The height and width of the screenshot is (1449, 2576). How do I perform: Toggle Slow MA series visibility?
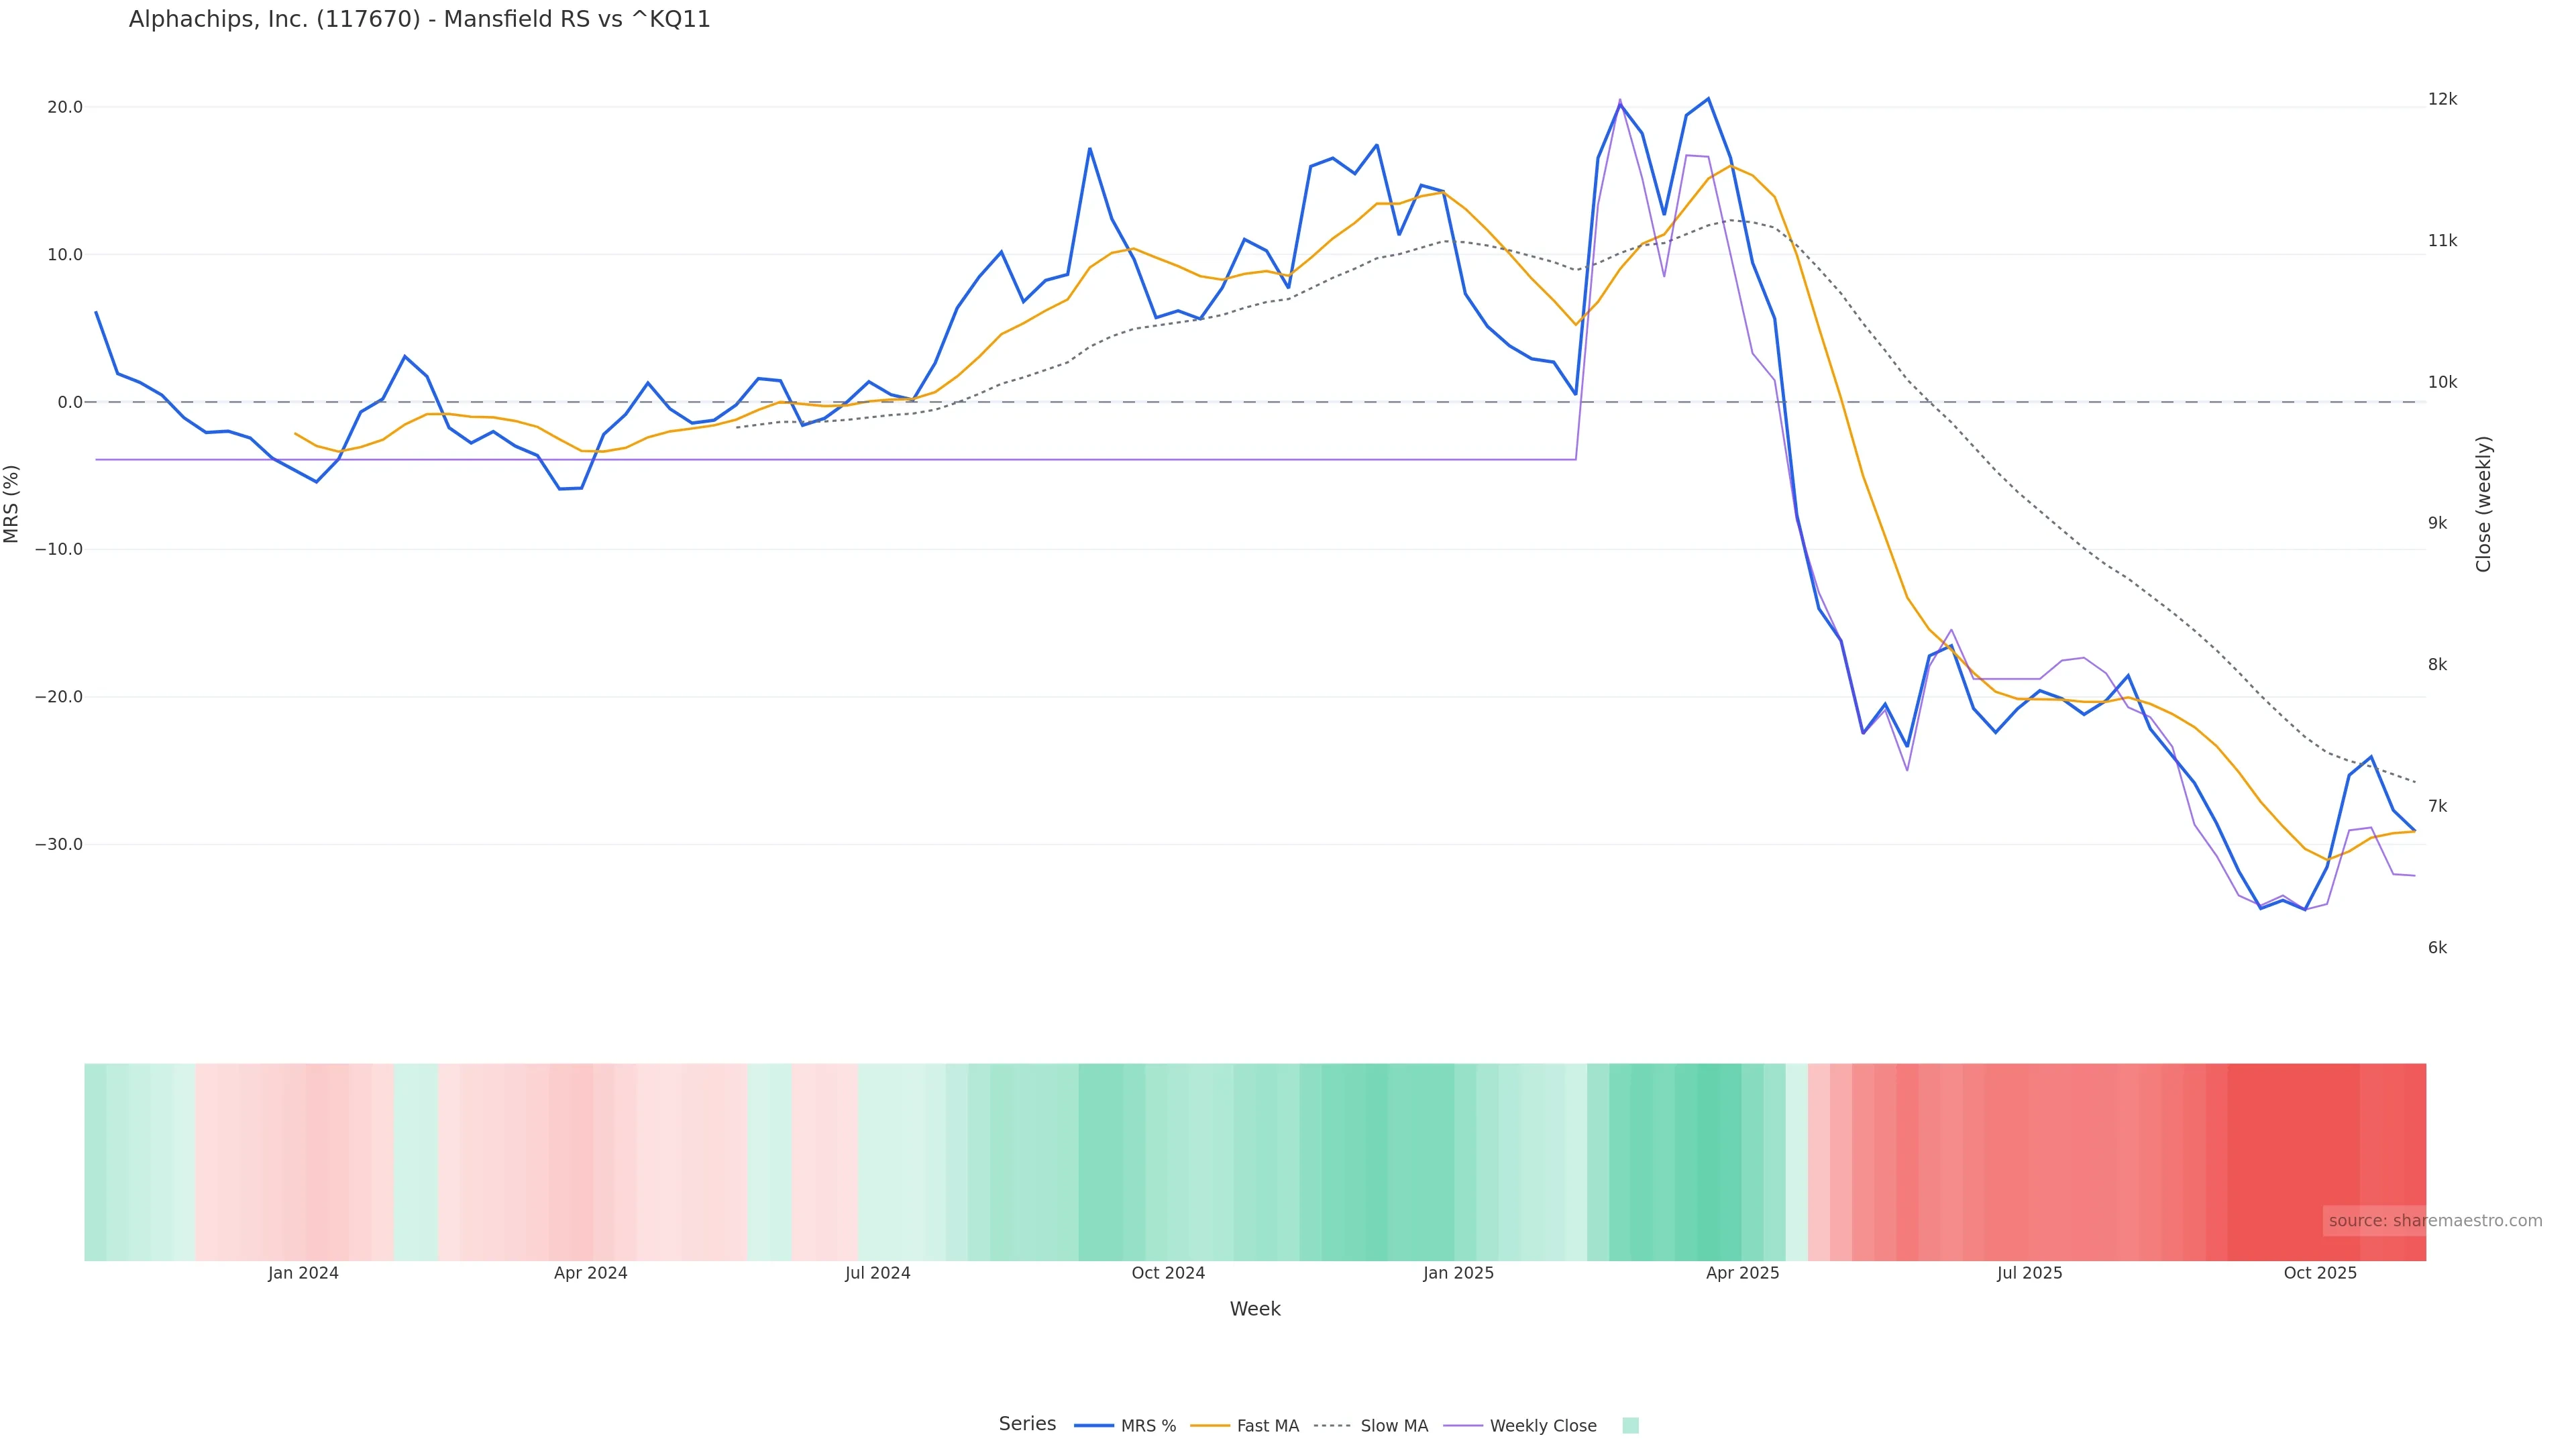(1393, 1426)
